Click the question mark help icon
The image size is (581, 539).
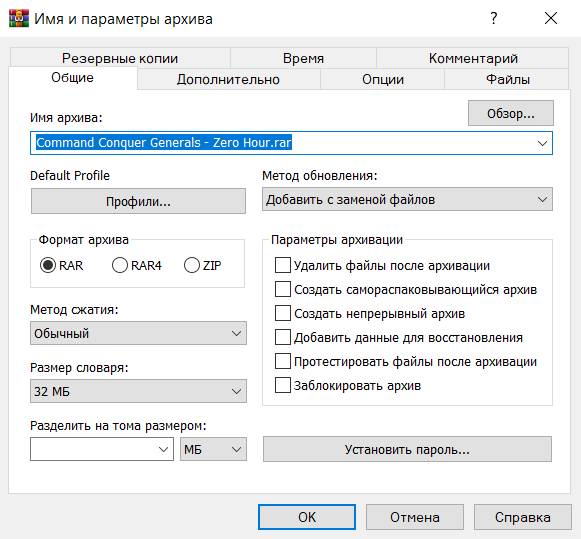(x=493, y=18)
